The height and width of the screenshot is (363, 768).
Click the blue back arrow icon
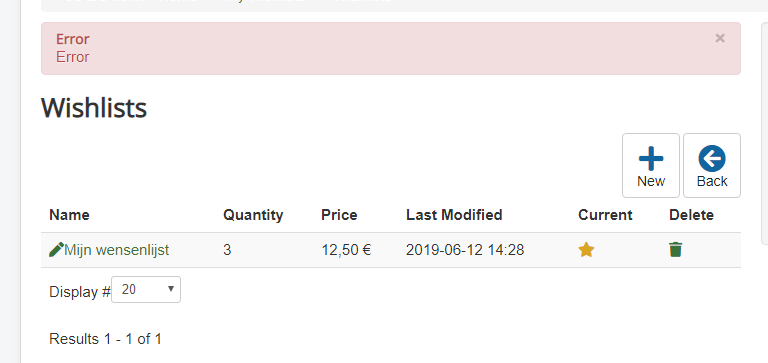point(712,158)
